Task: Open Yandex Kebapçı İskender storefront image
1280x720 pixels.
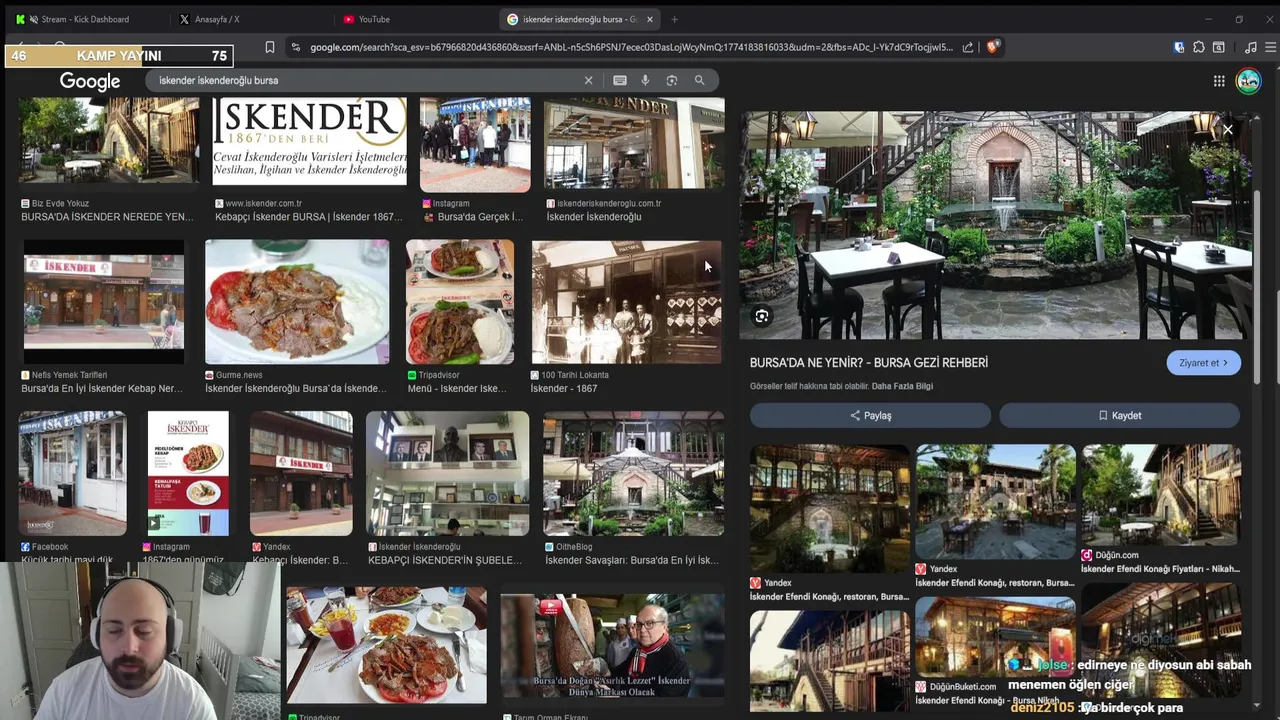Action: [x=301, y=473]
